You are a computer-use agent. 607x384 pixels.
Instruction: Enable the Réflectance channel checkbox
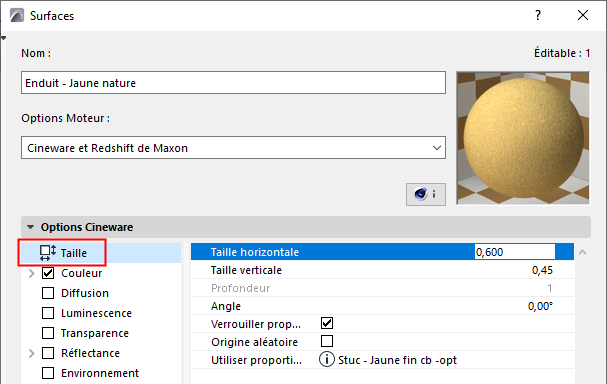tap(48, 353)
